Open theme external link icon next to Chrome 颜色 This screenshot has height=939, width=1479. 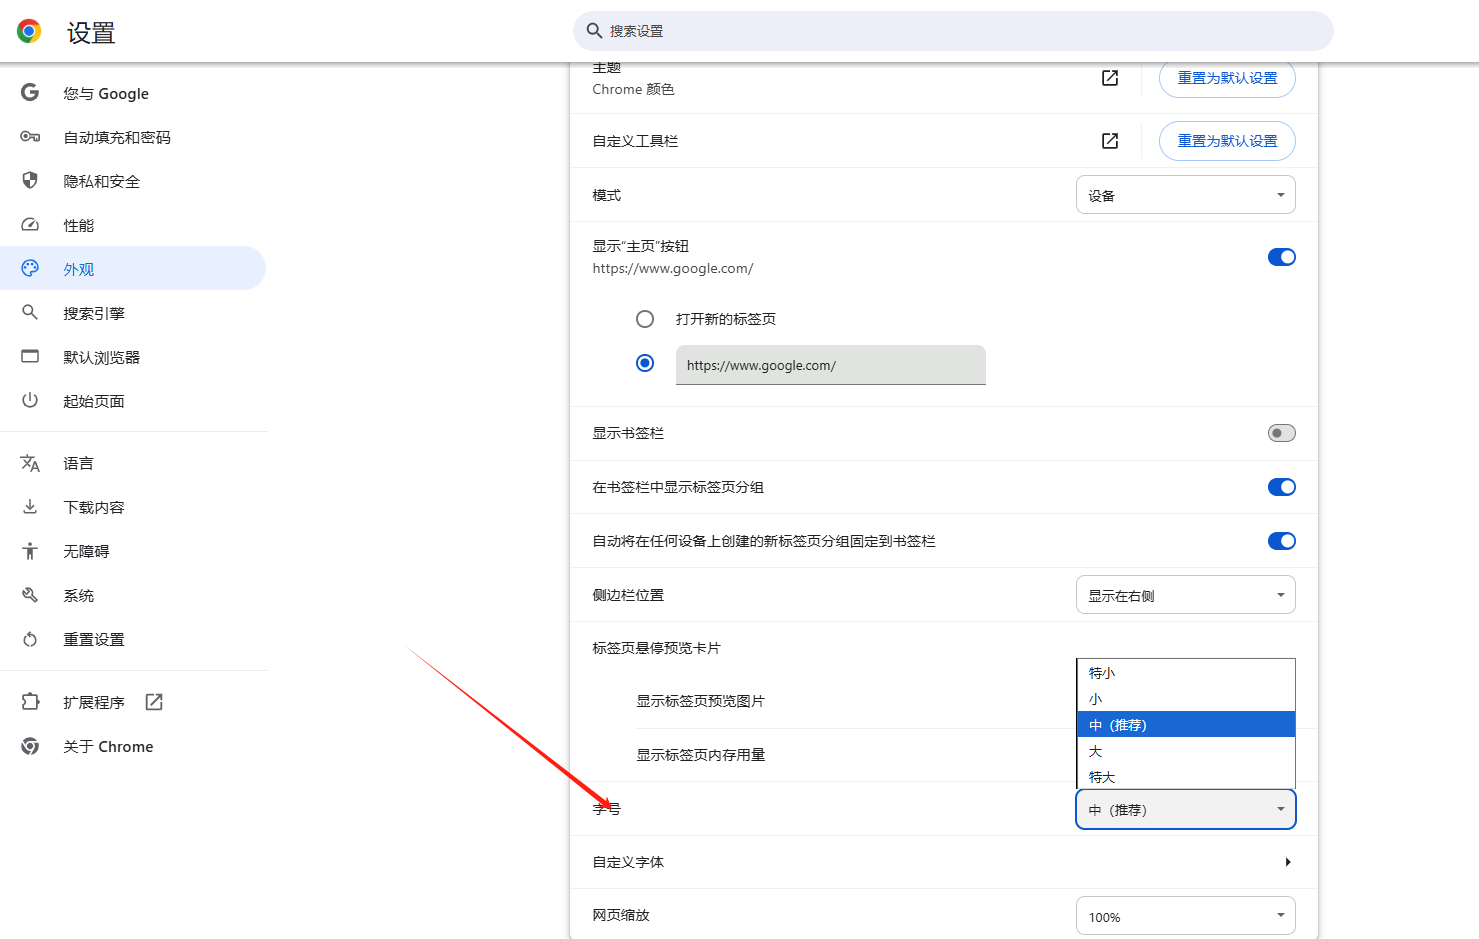(1110, 78)
